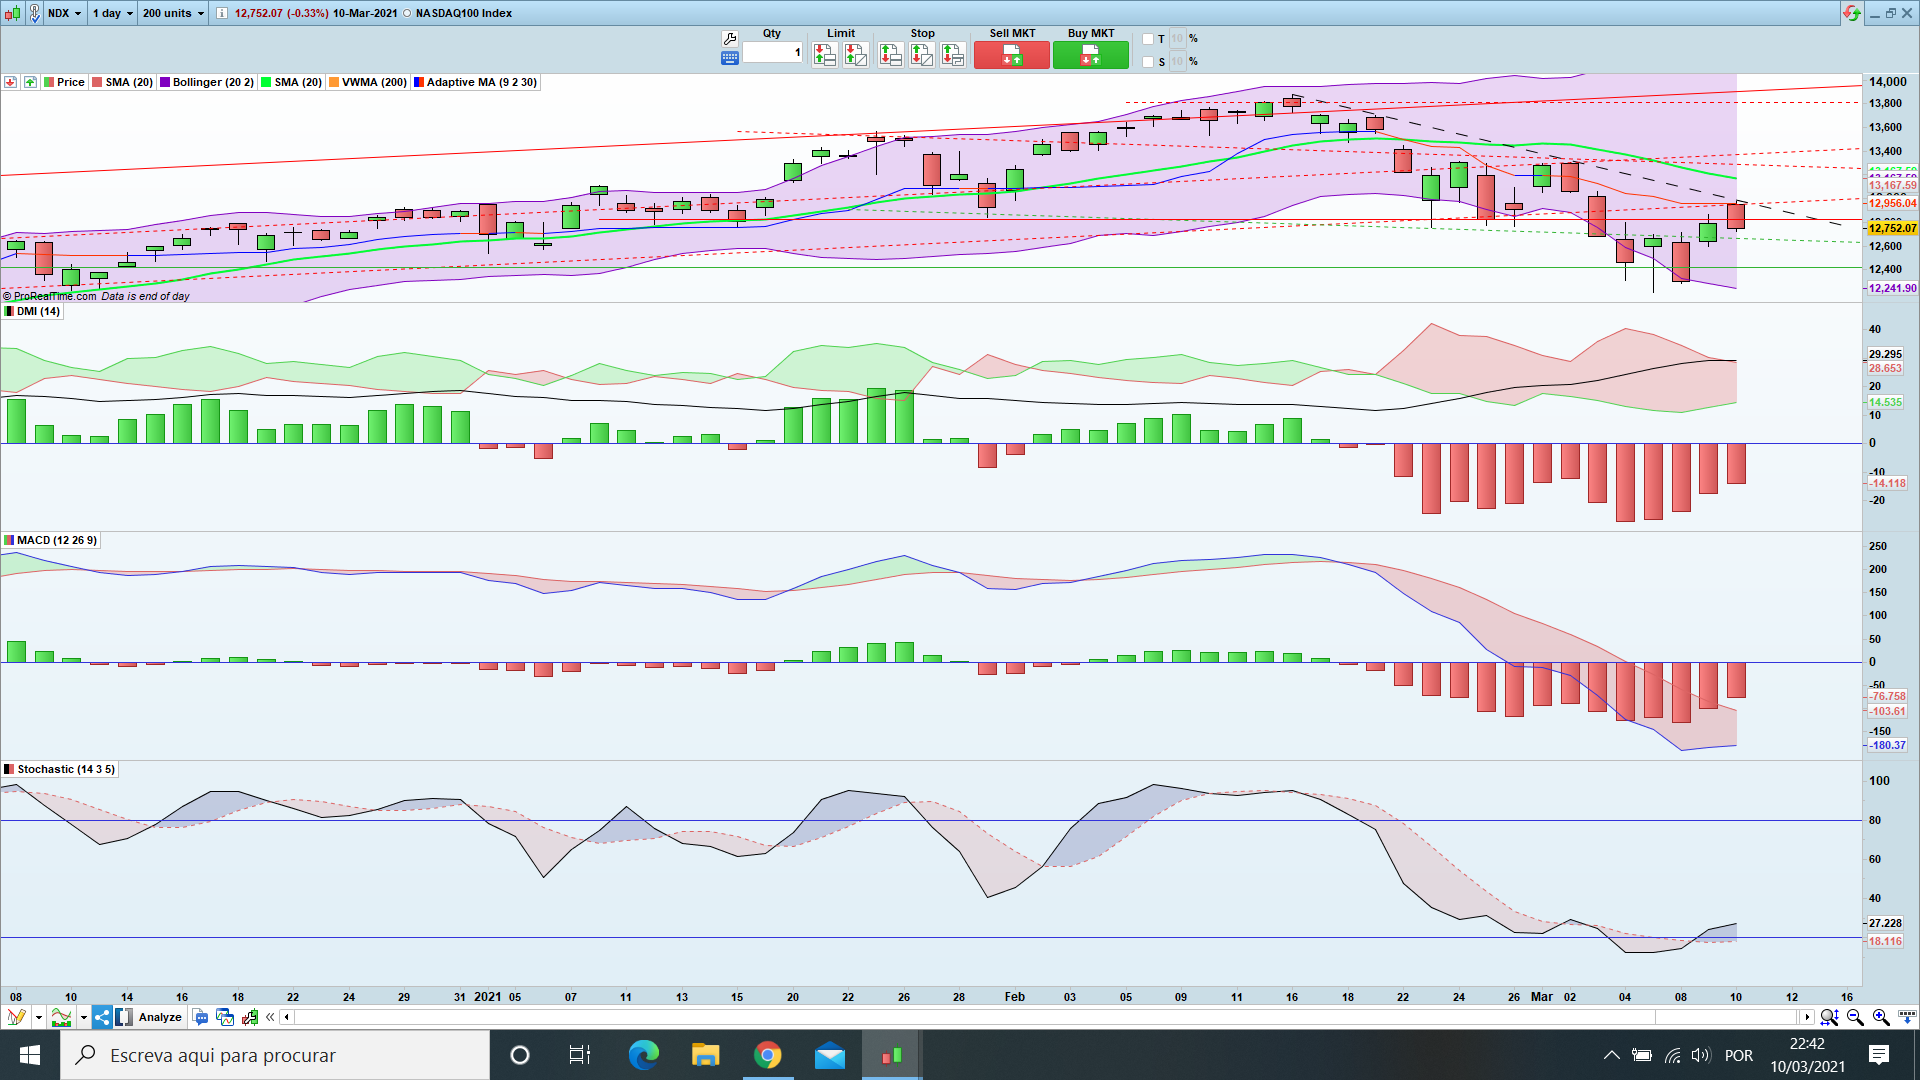Click the blue share icon
This screenshot has width=1920, height=1080.
[102, 1017]
